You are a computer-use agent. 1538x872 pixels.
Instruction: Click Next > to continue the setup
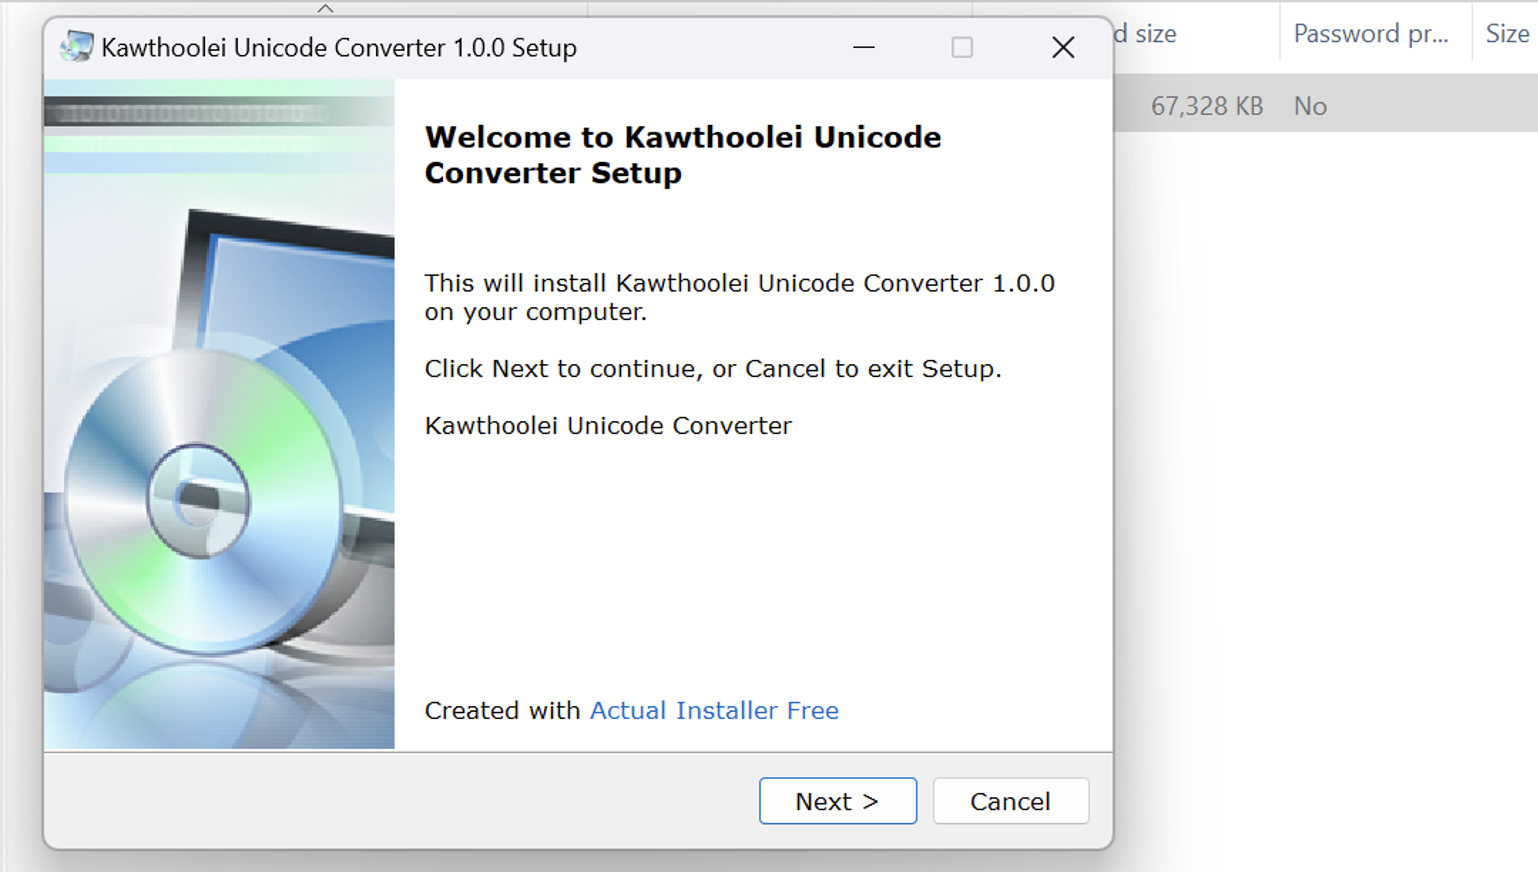[x=838, y=801]
